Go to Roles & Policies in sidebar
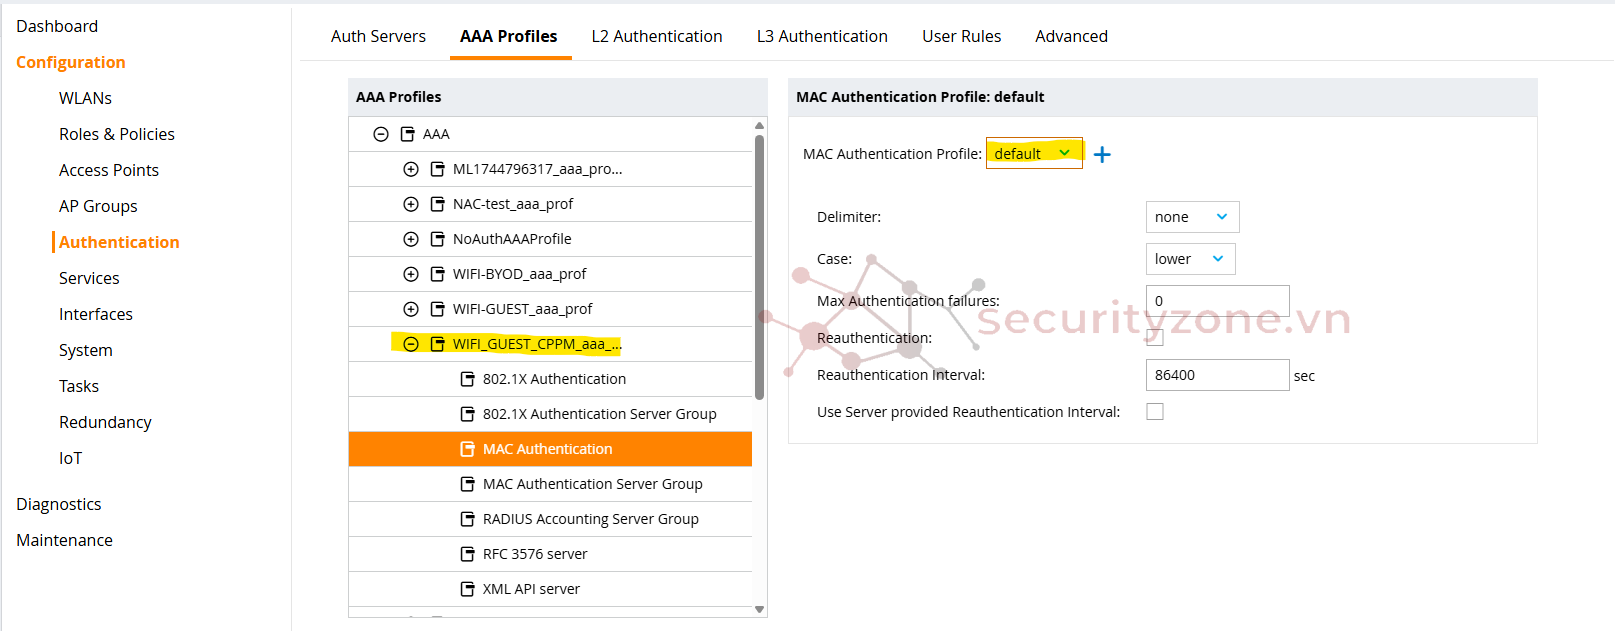The height and width of the screenshot is (631, 1615). pos(116,134)
